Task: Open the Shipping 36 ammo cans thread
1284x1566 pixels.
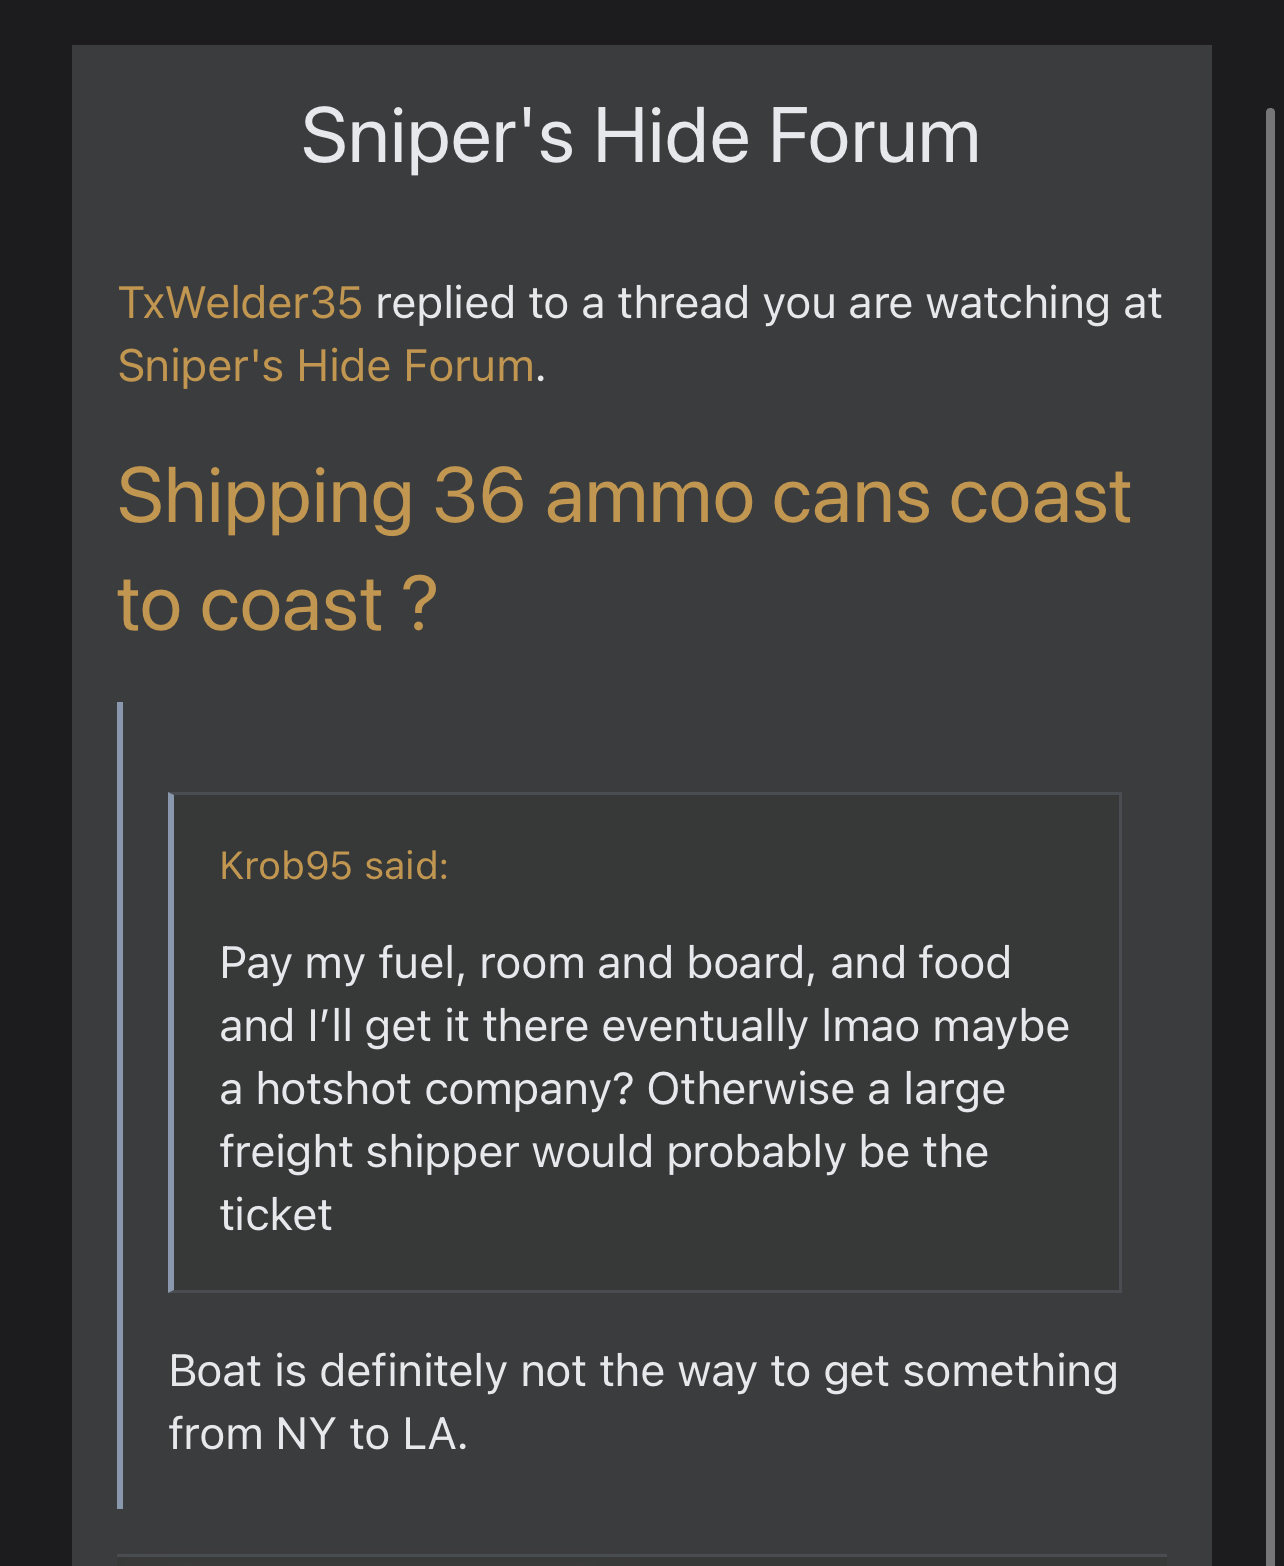Action: 624,550
